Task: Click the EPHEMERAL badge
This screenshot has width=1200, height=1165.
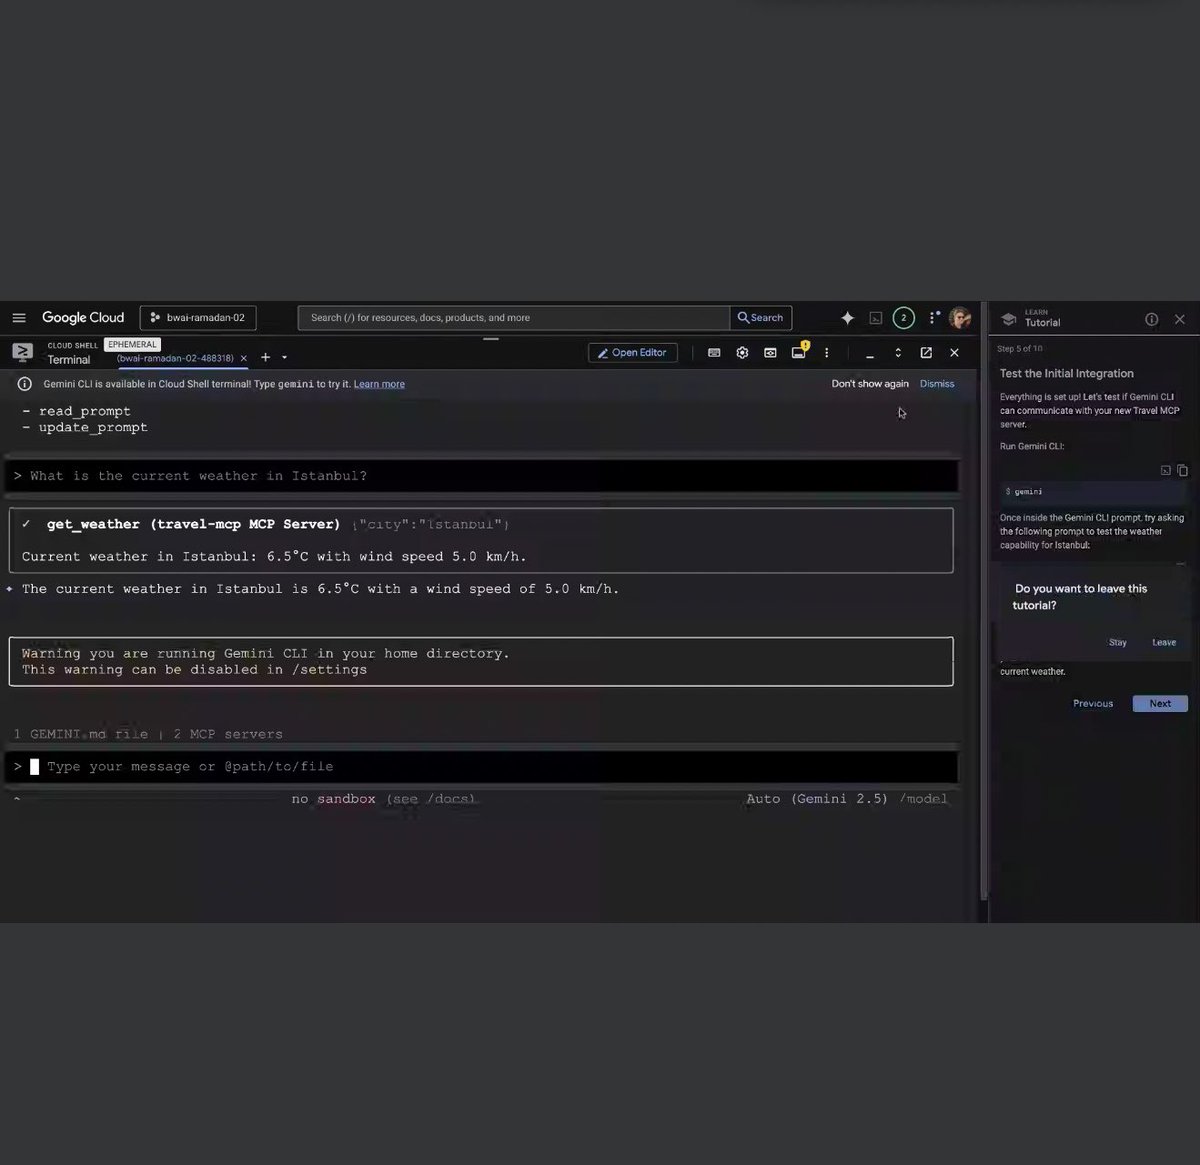Action: point(133,344)
